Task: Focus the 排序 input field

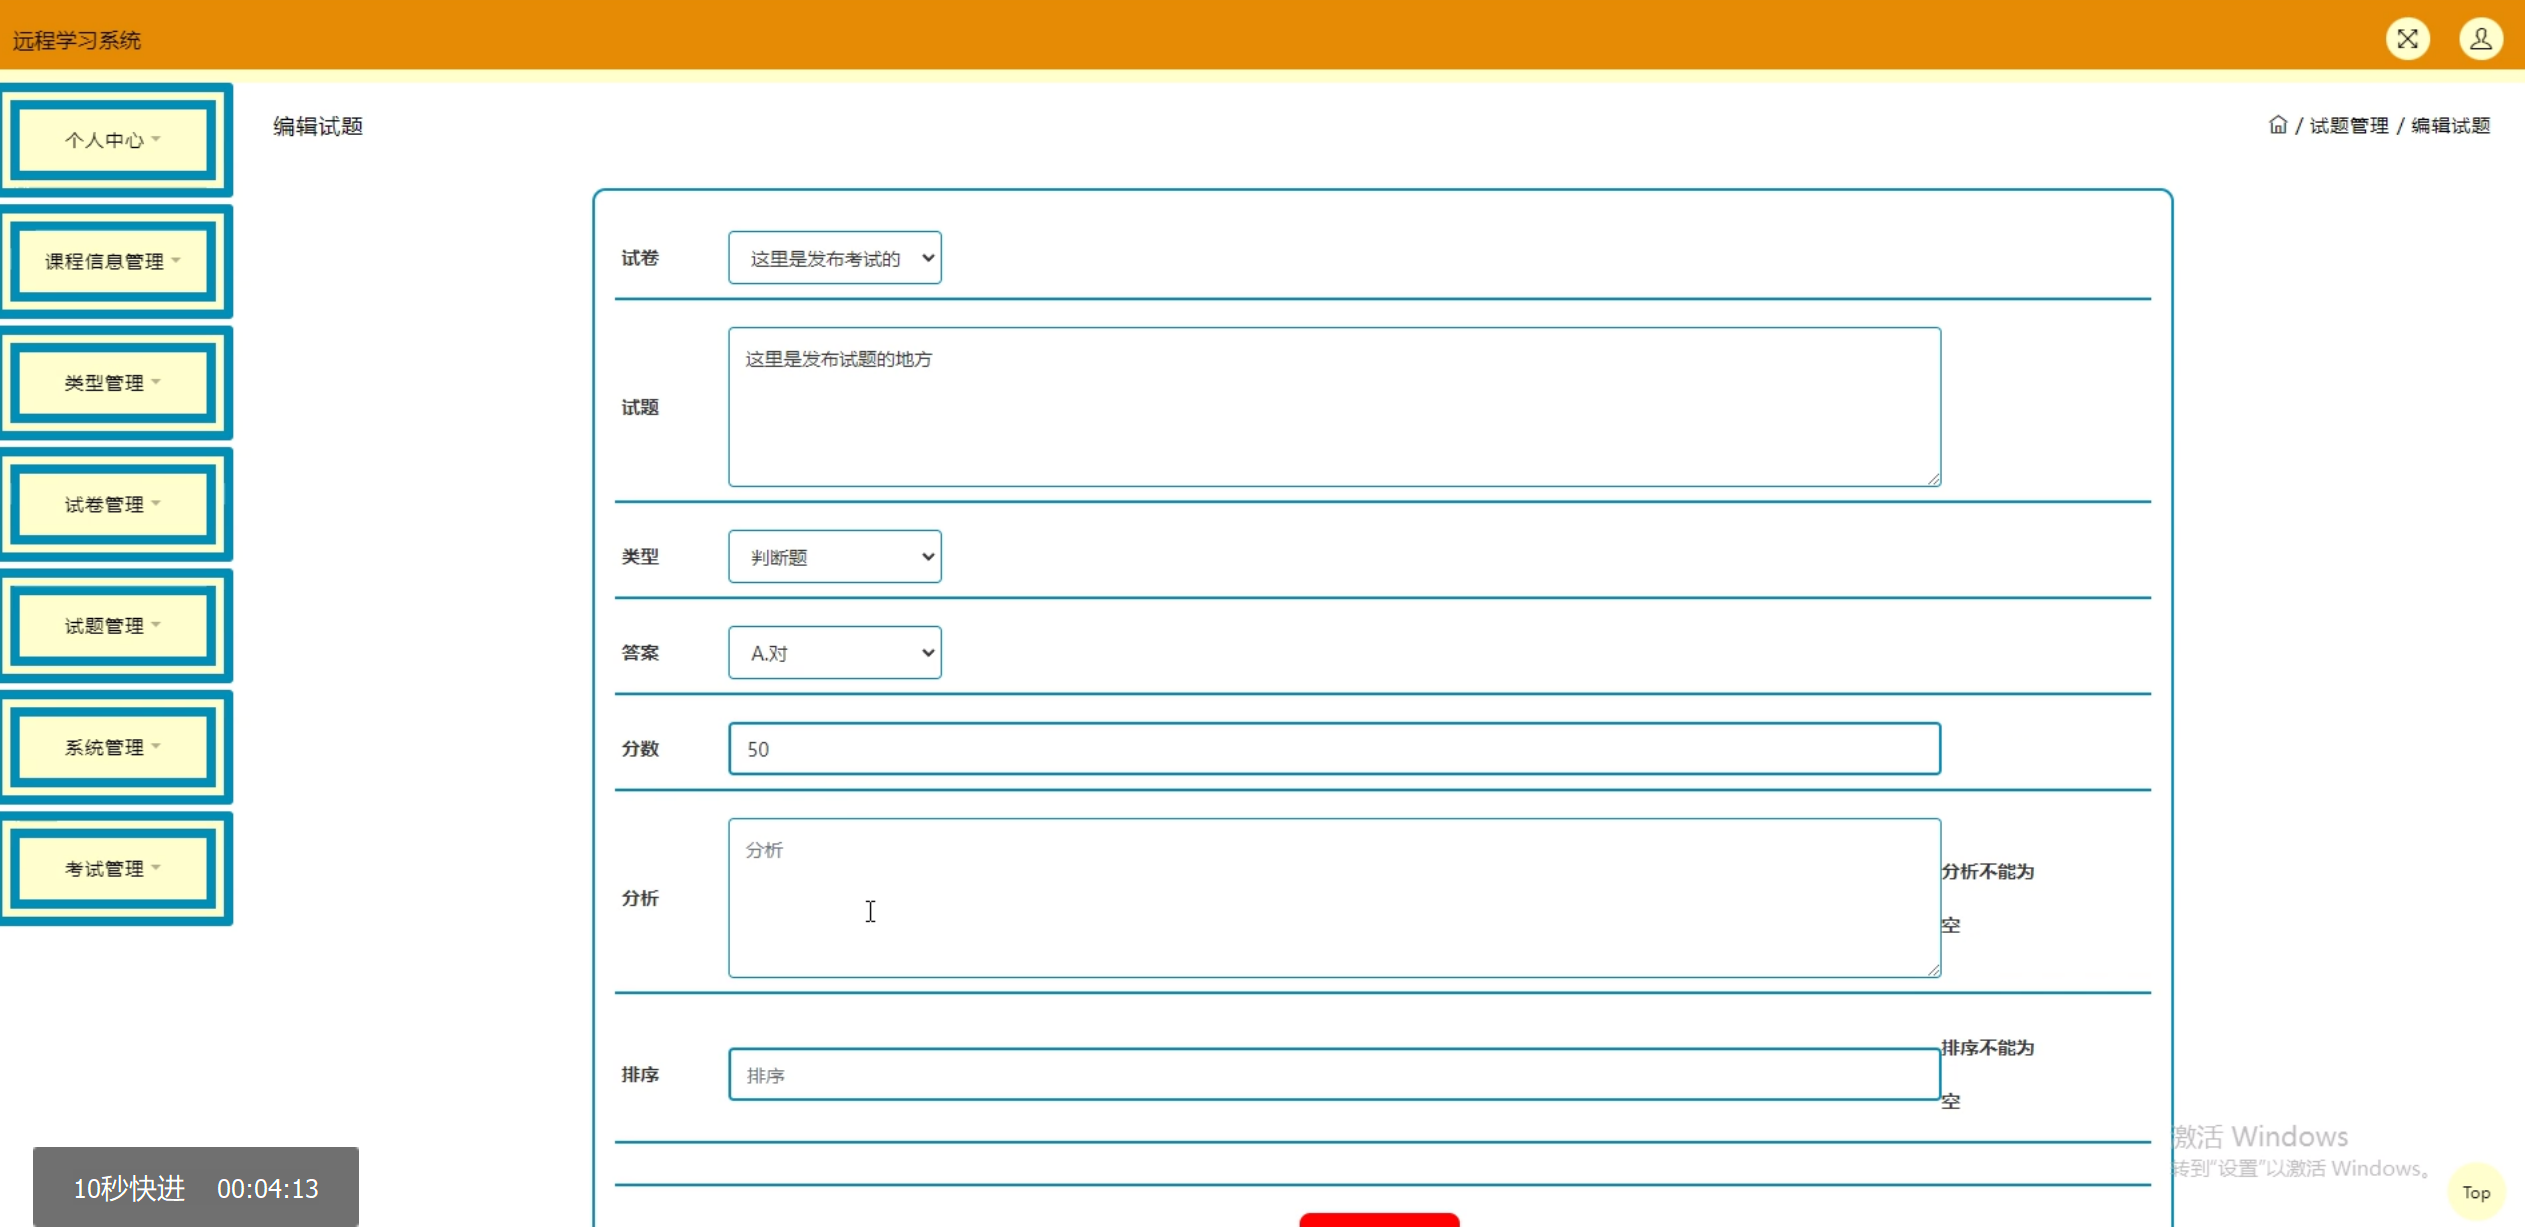Action: point(1334,1075)
